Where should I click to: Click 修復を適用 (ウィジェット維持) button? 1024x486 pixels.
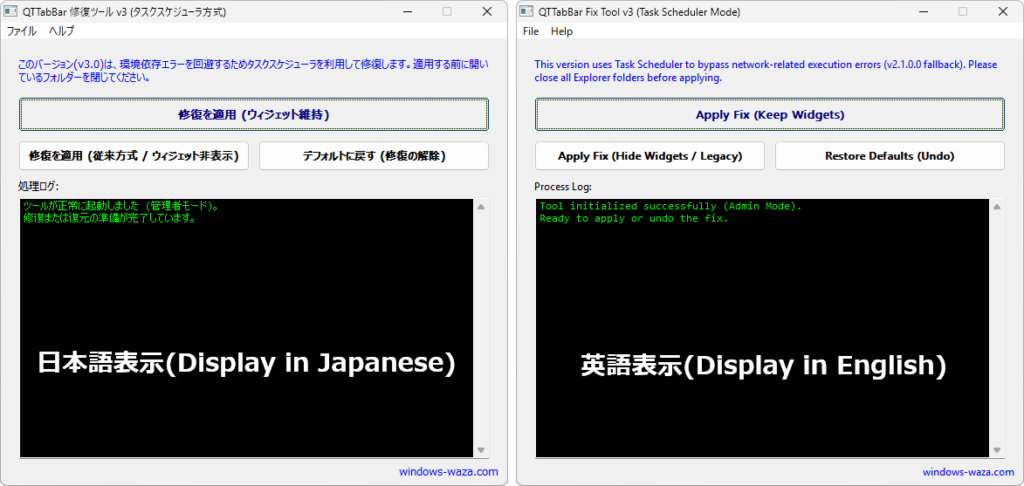point(253,115)
